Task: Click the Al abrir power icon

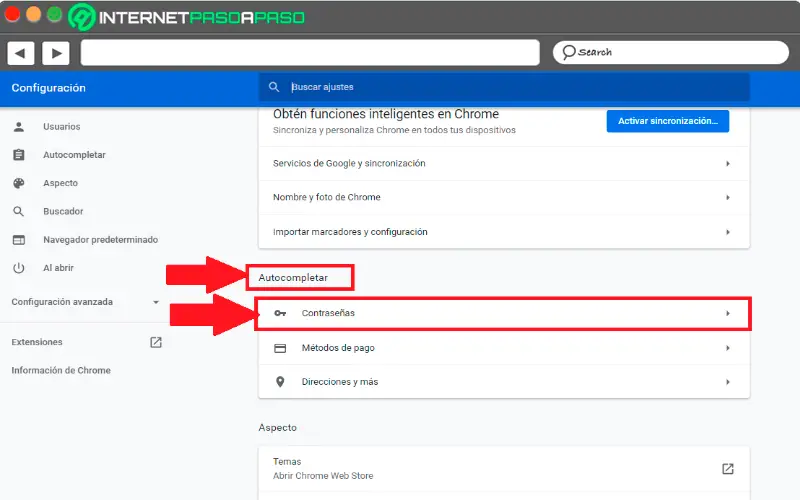Action: [x=19, y=268]
